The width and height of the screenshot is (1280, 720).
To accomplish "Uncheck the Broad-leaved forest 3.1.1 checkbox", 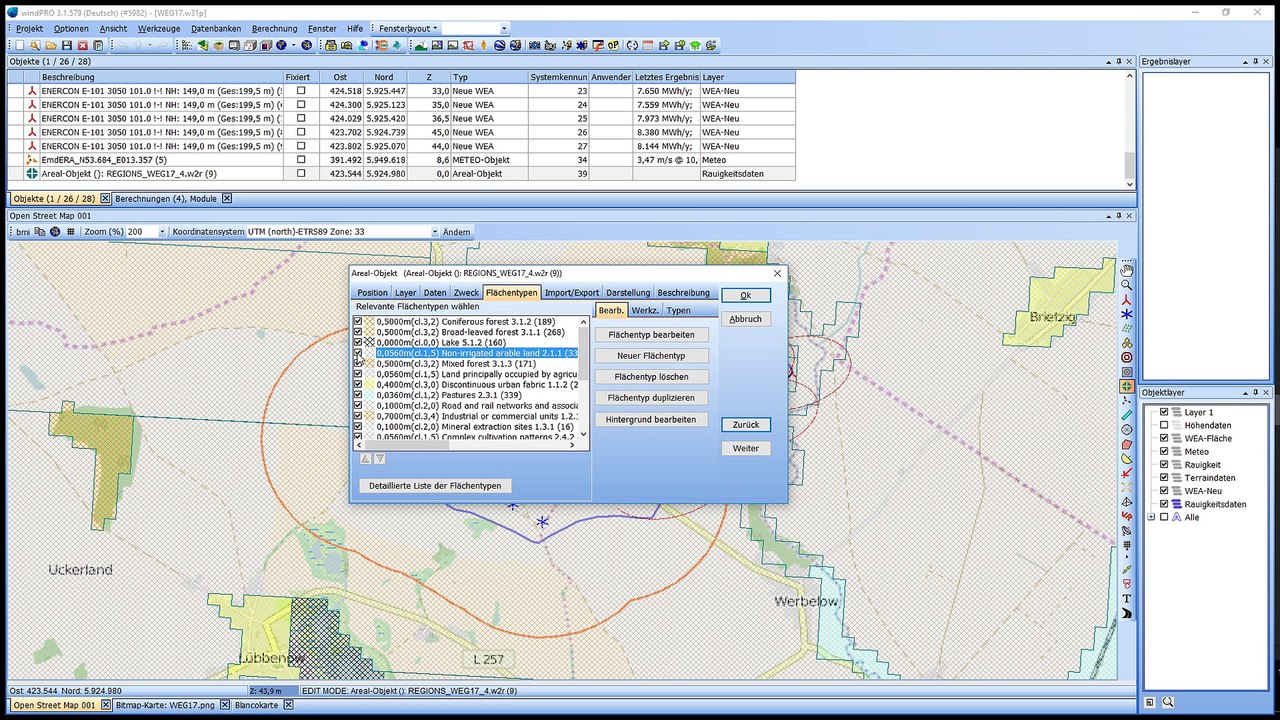I will [x=358, y=332].
